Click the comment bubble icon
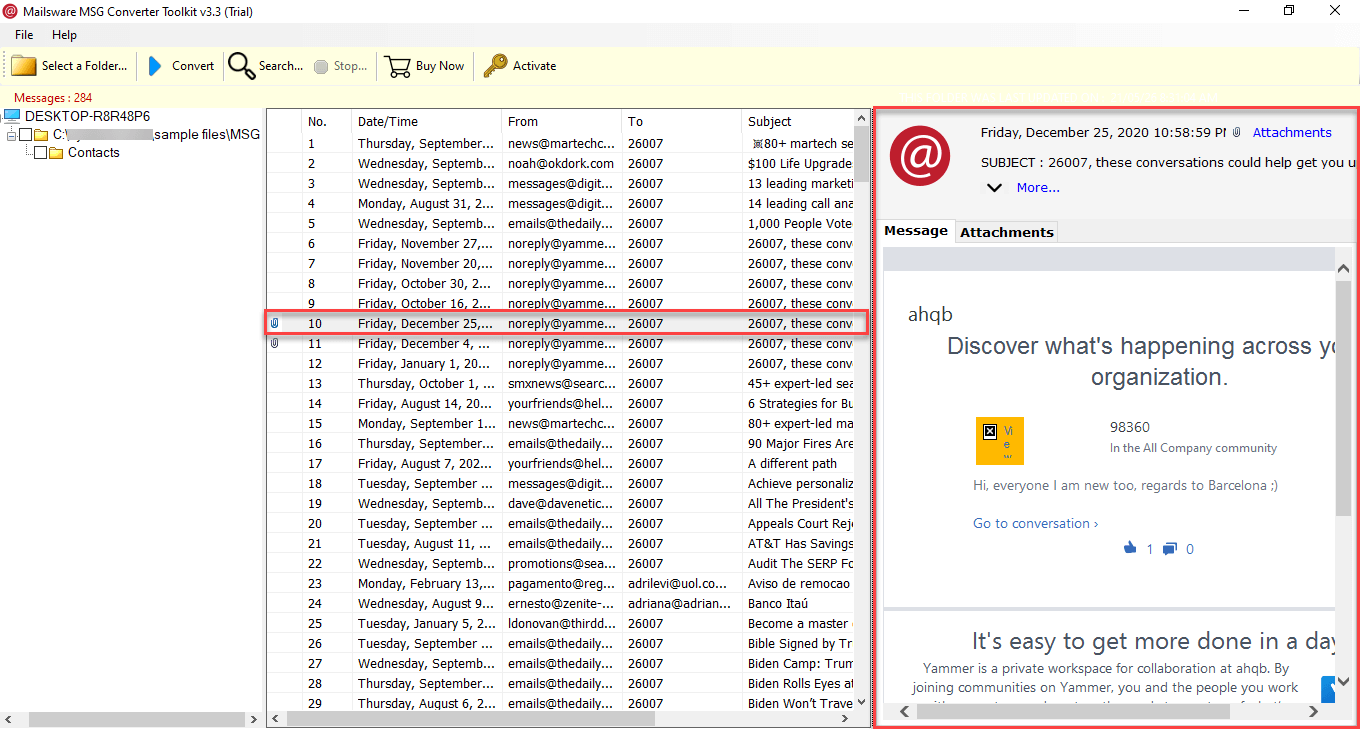Image resolution: width=1360 pixels, height=729 pixels. coord(1170,548)
